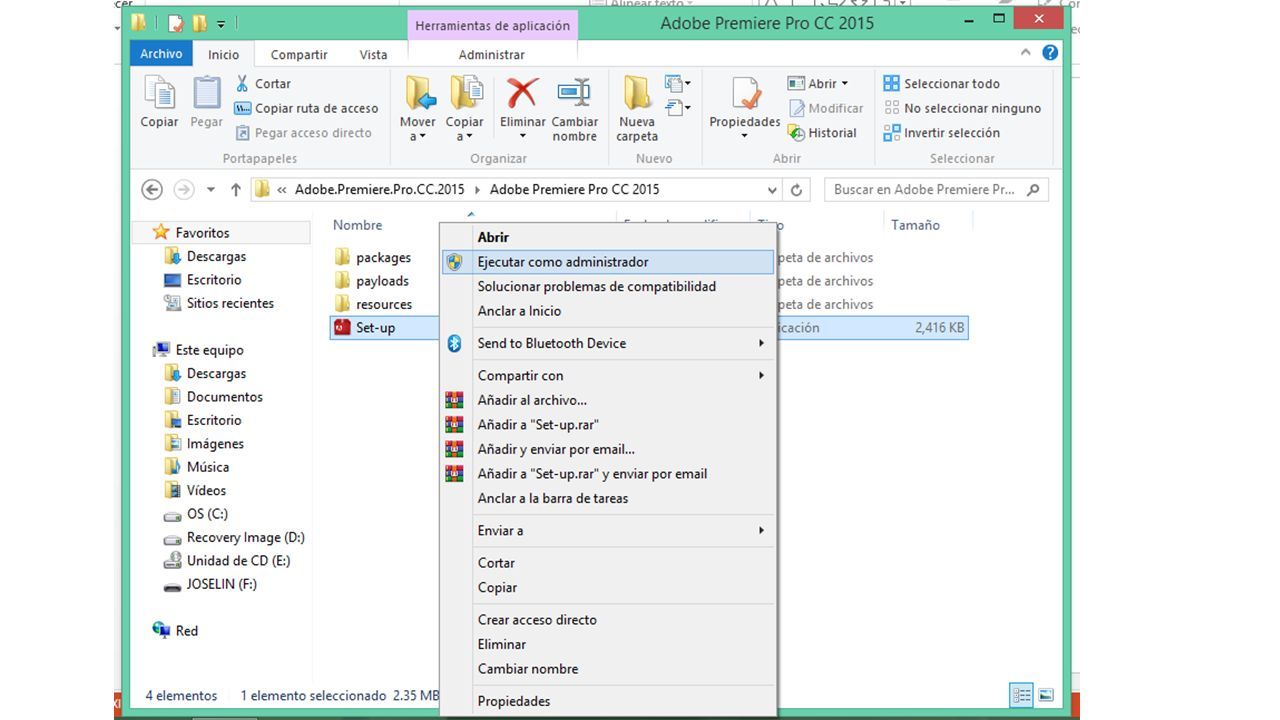Image resolution: width=1280 pixels, height=720 pixels.
Task: Switch to details view icon
Action: coord(1021,695)
